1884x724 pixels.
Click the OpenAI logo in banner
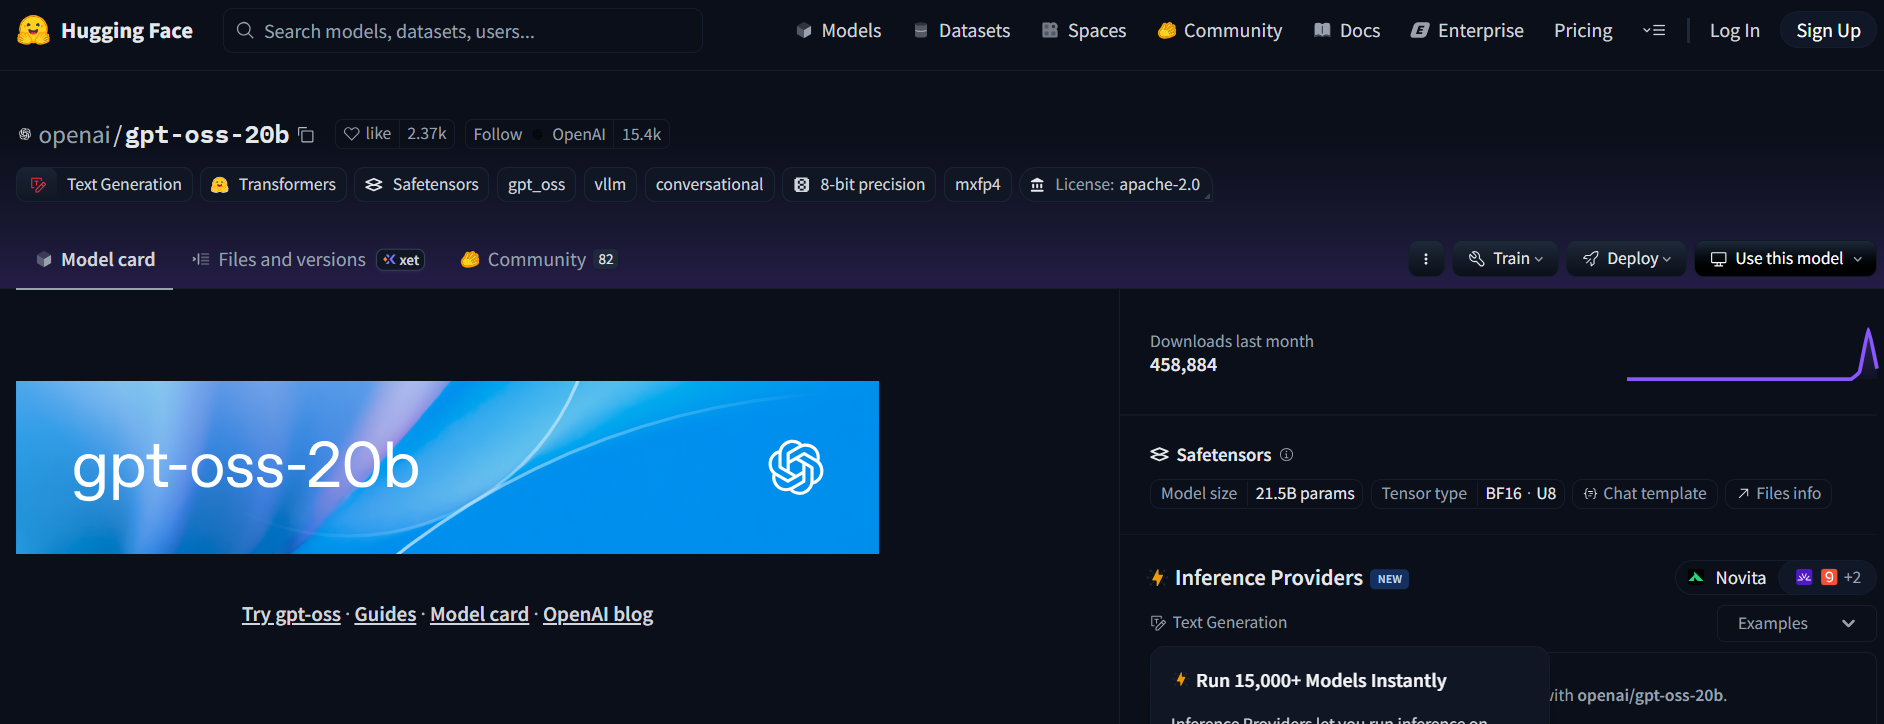pos(796,467)
